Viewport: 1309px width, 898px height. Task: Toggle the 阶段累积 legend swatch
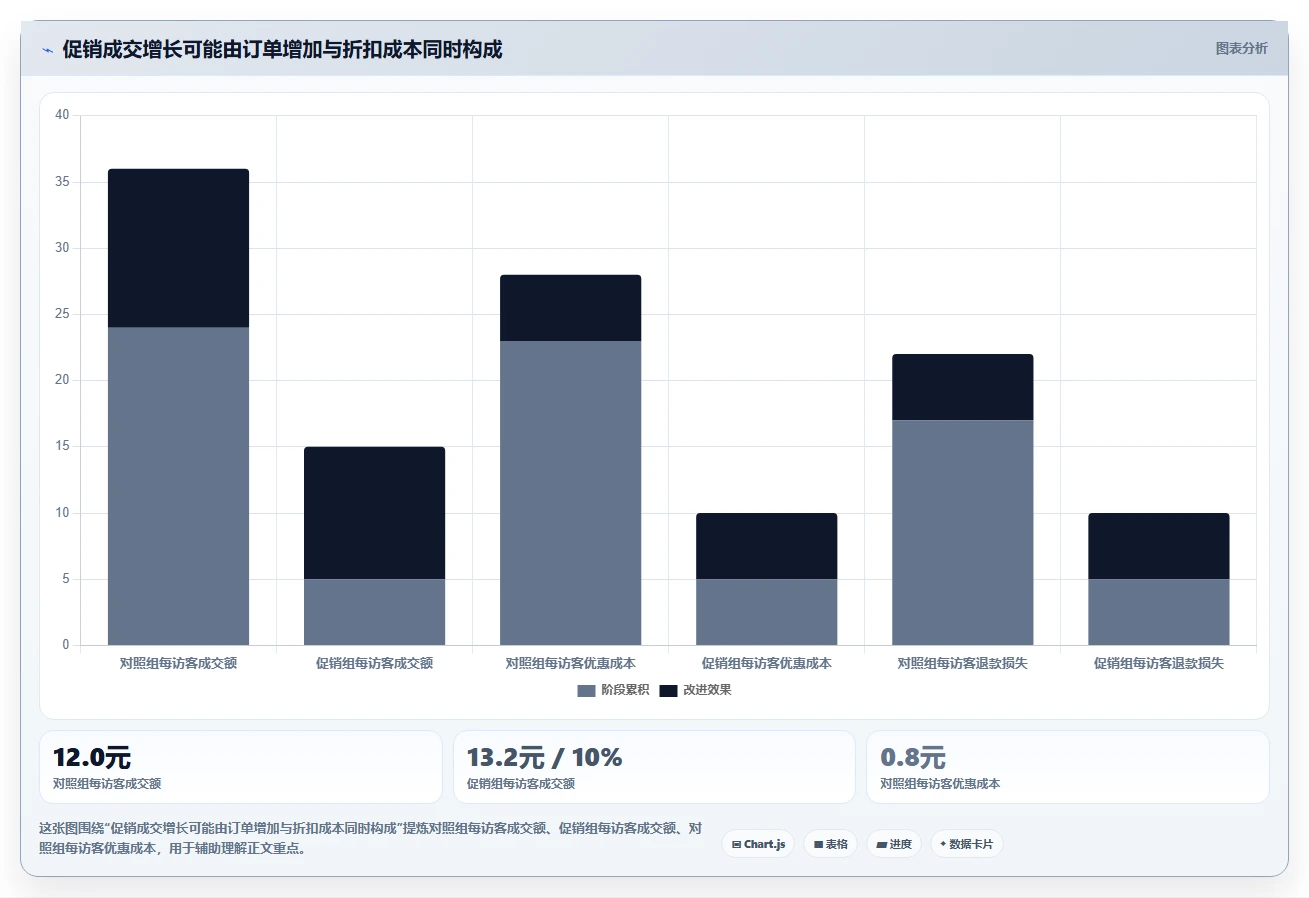coord(586,690)
